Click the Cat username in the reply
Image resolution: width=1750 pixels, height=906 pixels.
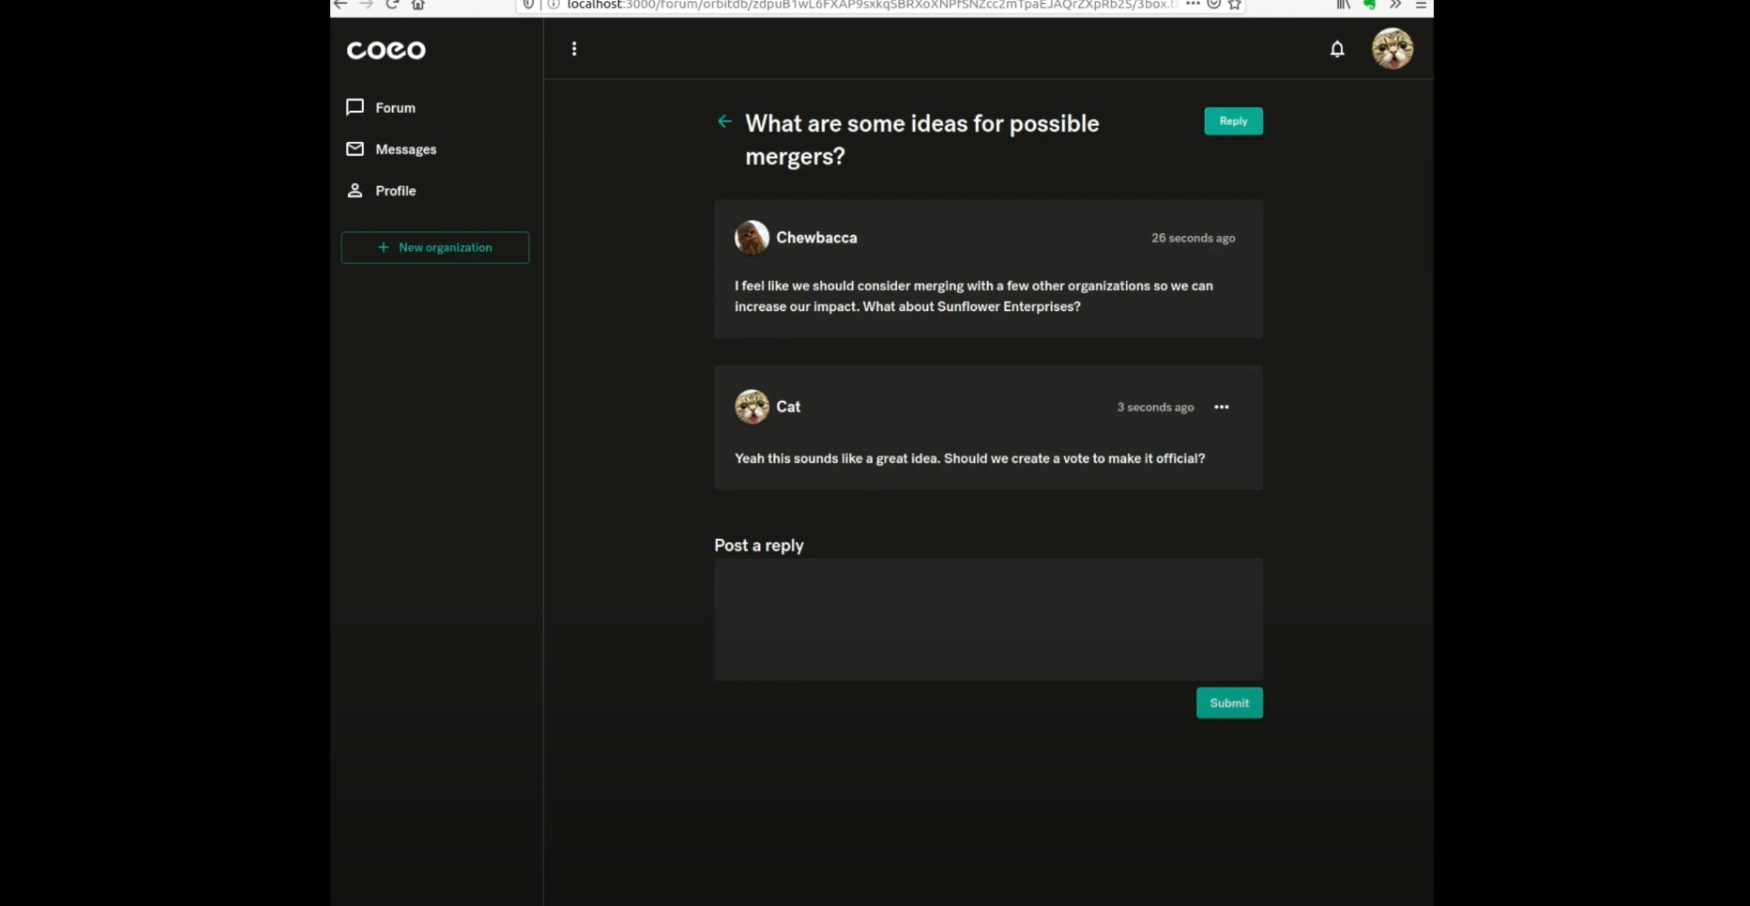pyautogui.click(x=788, y=406)
